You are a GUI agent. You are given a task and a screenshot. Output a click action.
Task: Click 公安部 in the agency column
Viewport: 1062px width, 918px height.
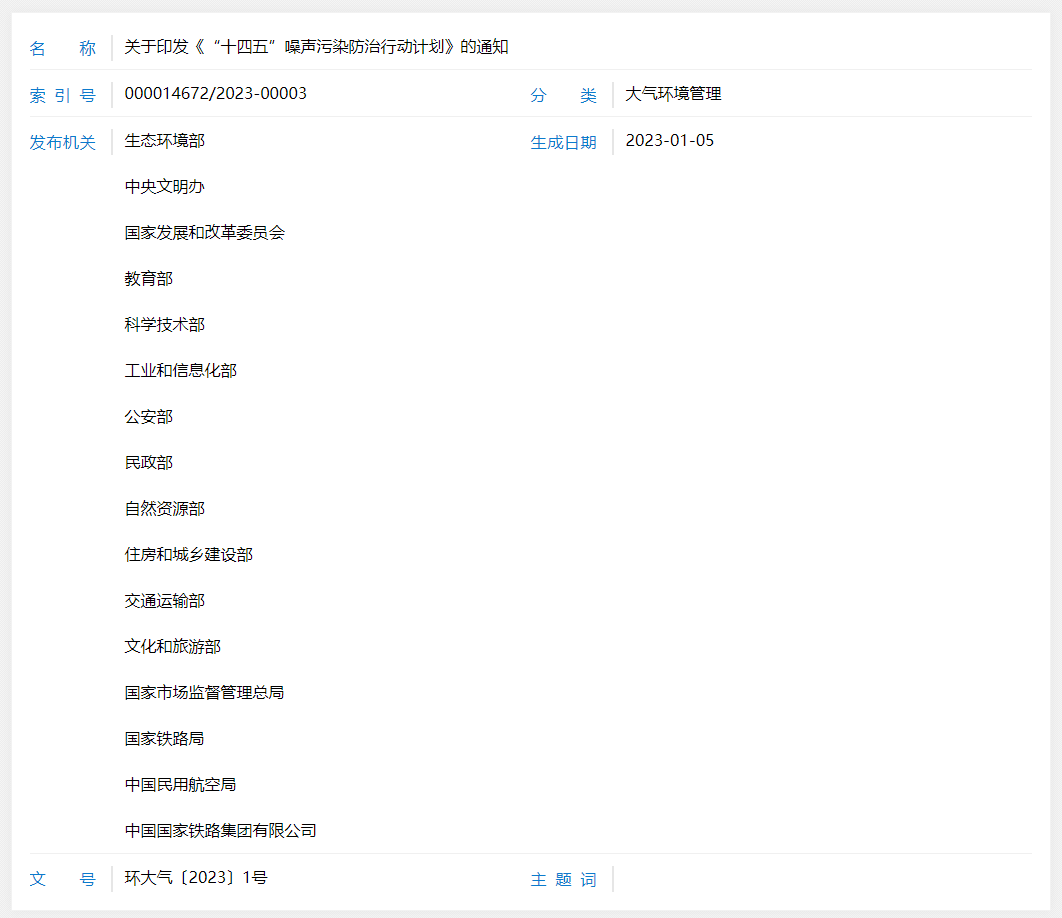[x=148, y=416]
